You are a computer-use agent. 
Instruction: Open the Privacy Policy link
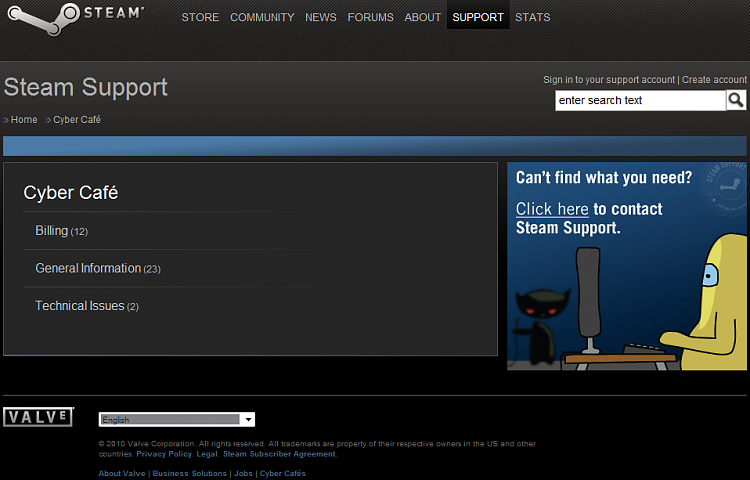coord(164,454)
